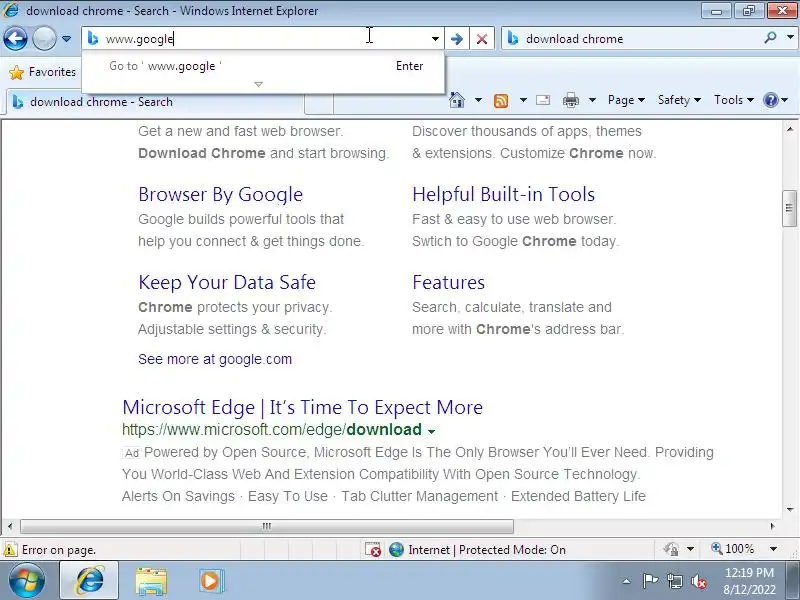Screen dimensions: 800x600
Task: Click the Forward navigation arrow button
Action: click(44, 38)
